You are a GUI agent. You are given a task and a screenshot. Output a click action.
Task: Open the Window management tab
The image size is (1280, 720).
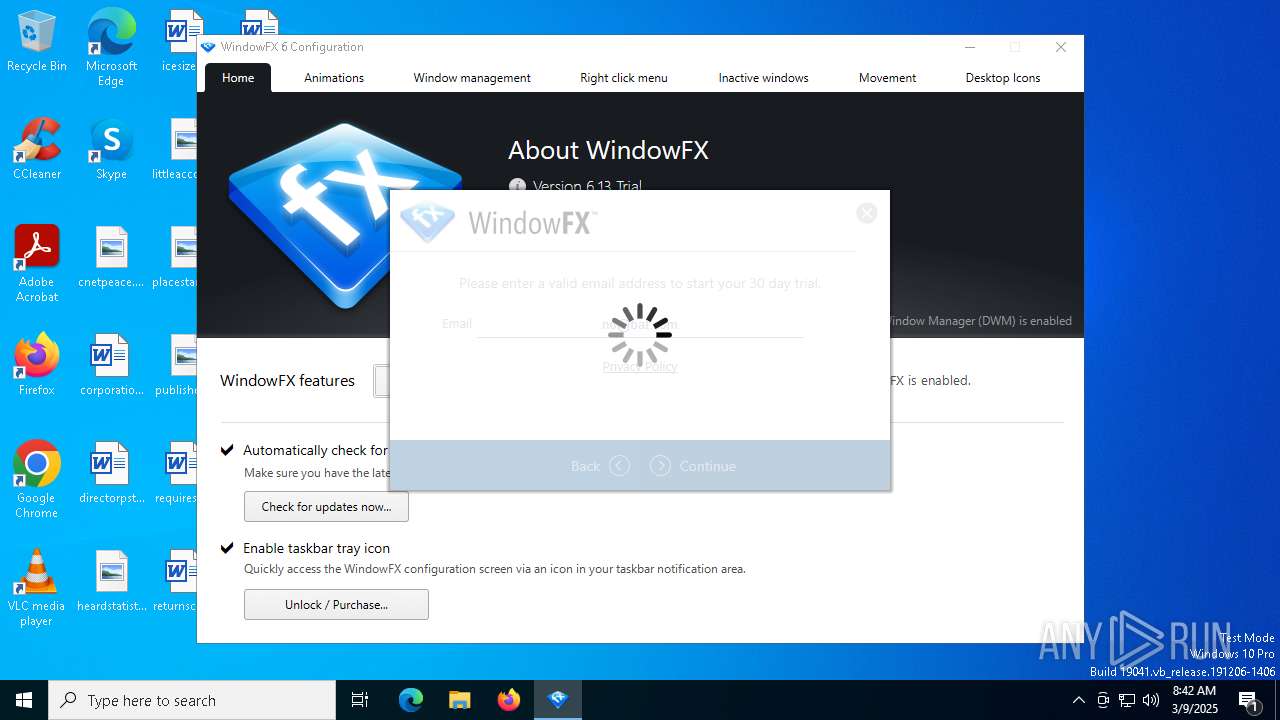[472, 78]
